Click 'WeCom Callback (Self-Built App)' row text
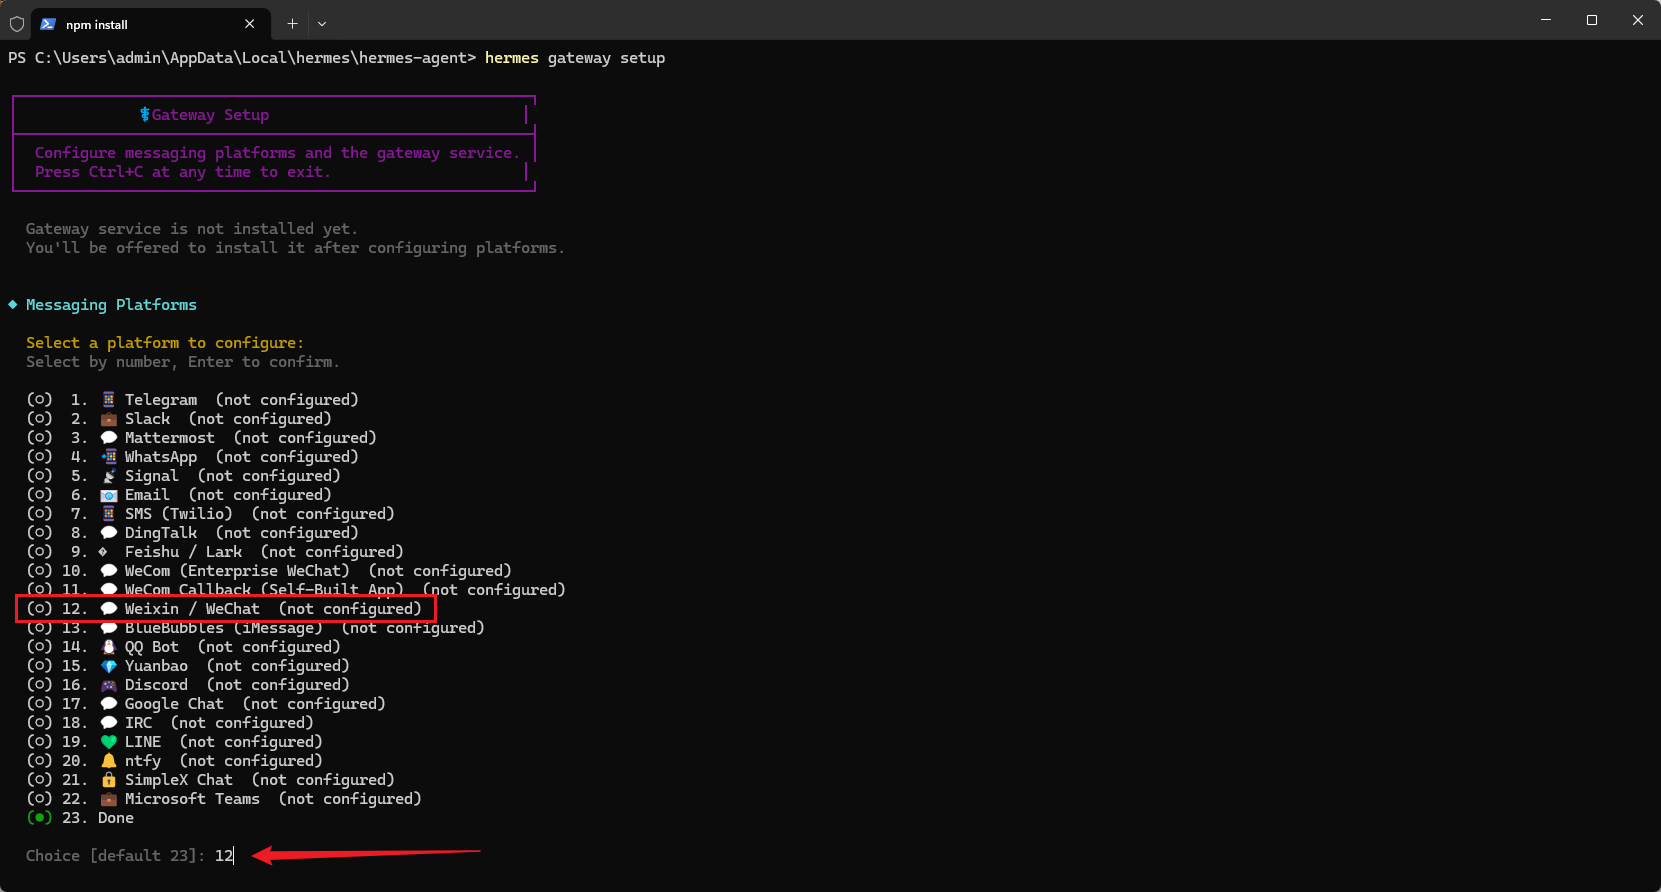 (265, 590)
